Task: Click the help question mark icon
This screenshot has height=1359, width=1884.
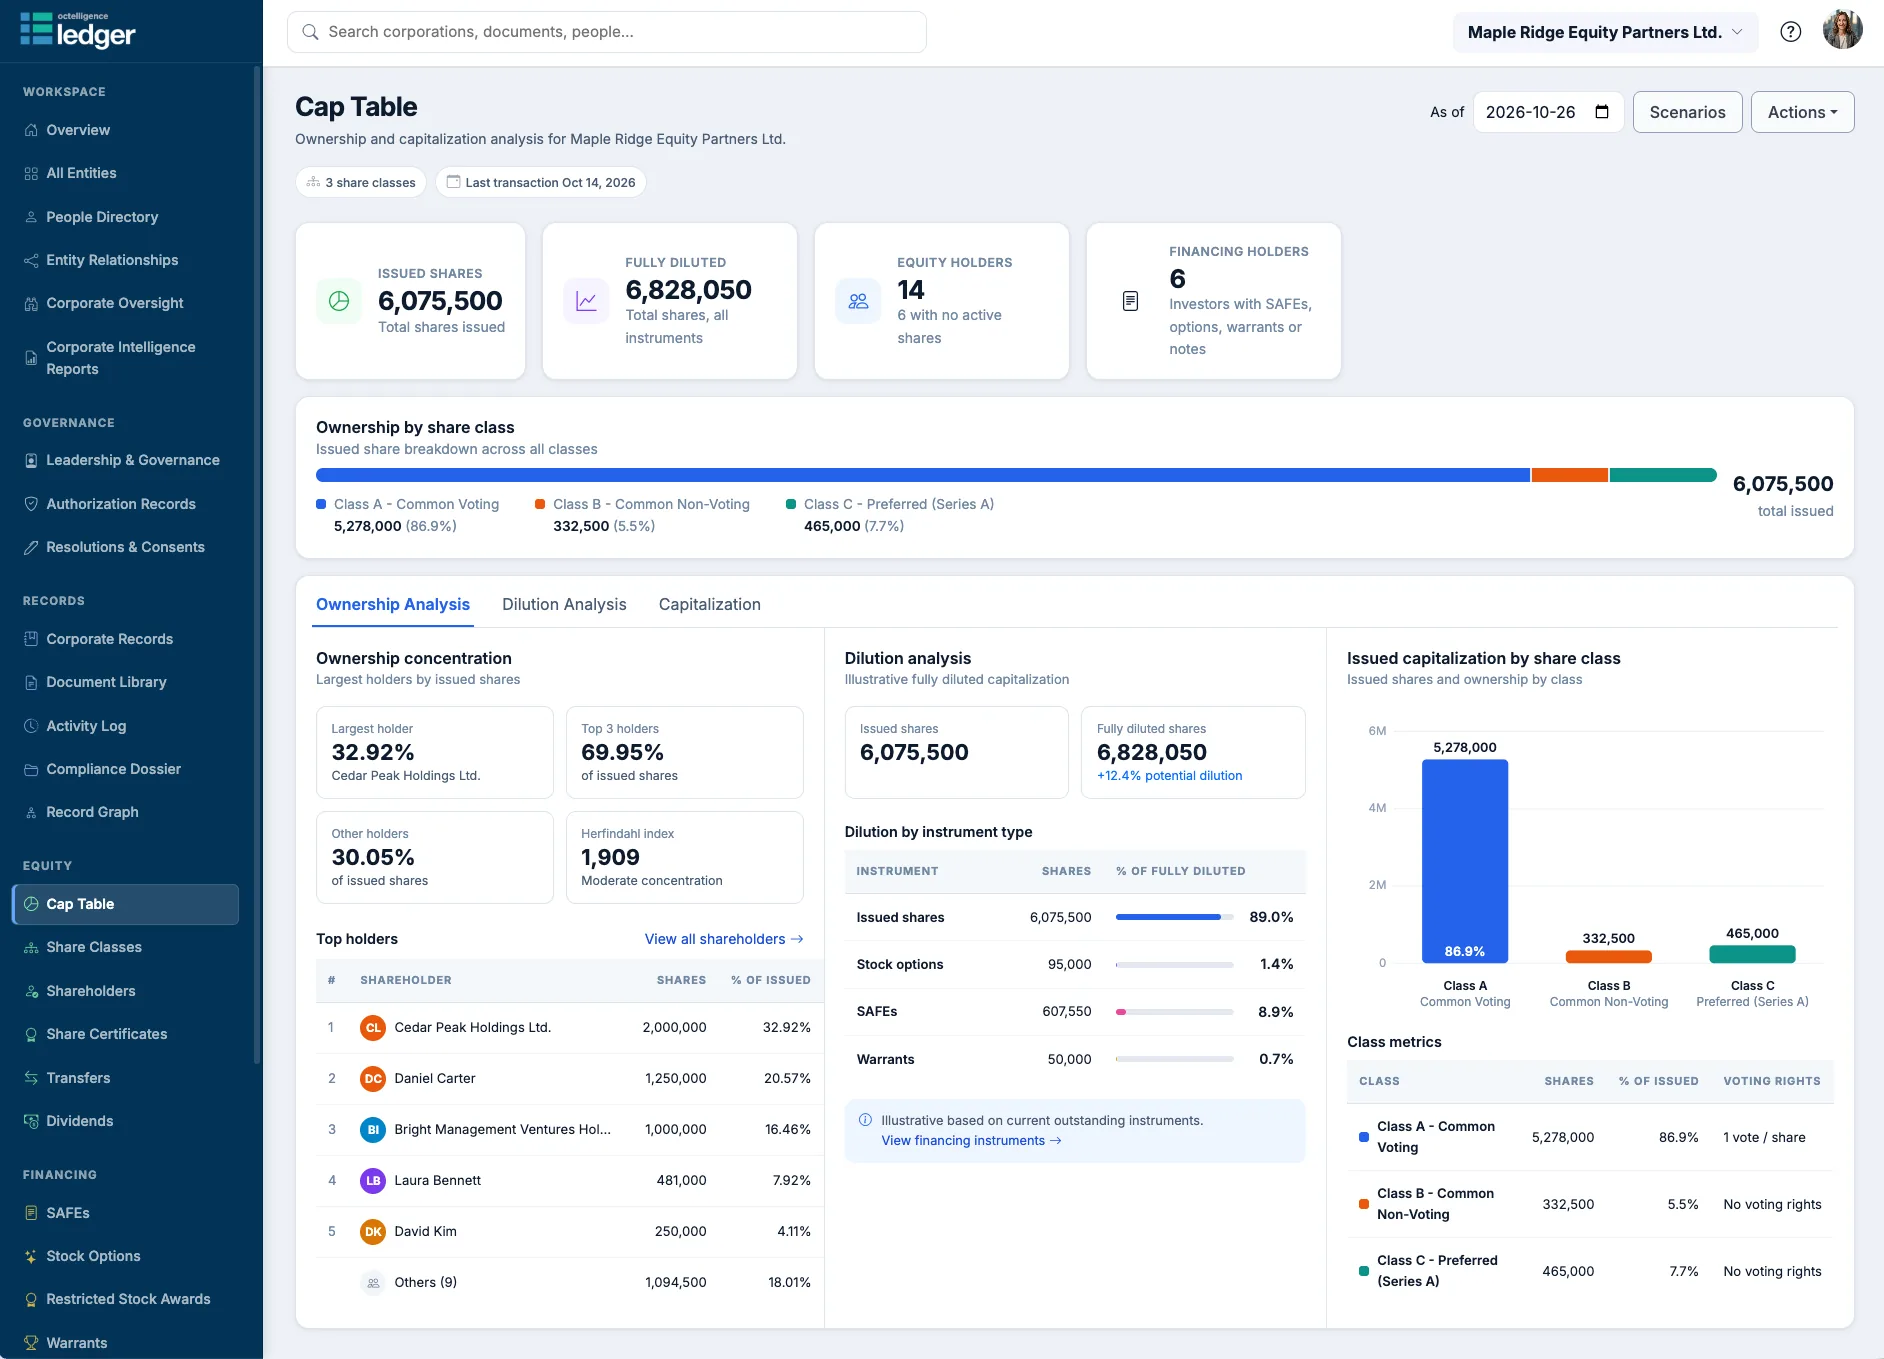Action: [1790, 32]
